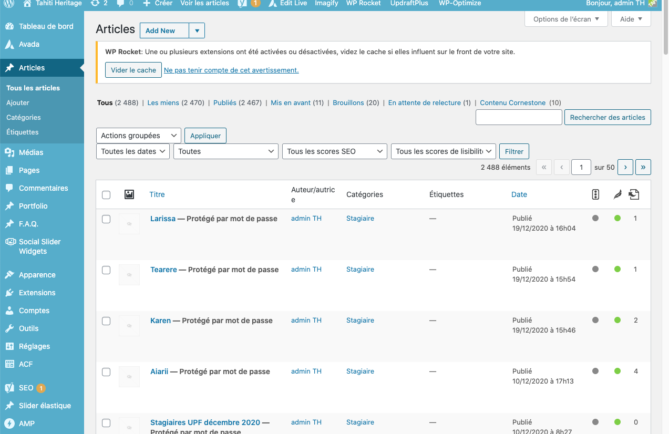Click the article search input field

(518, 117)
